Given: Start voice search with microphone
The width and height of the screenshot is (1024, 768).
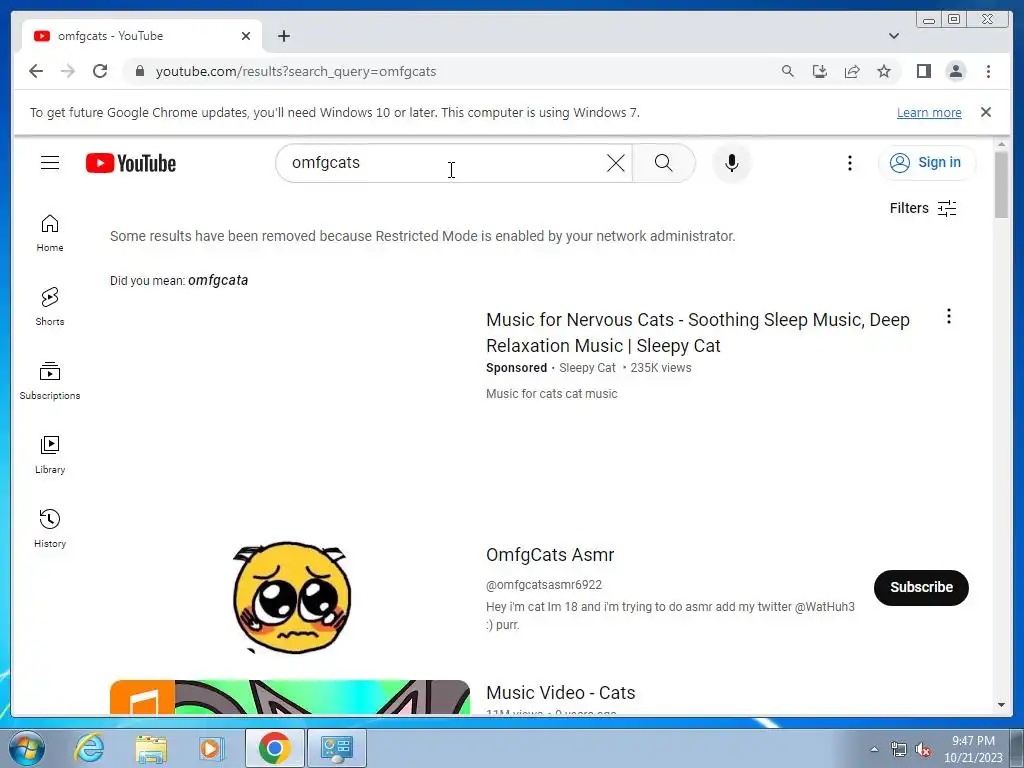Looking at the screenshot, I should [731, 163].
